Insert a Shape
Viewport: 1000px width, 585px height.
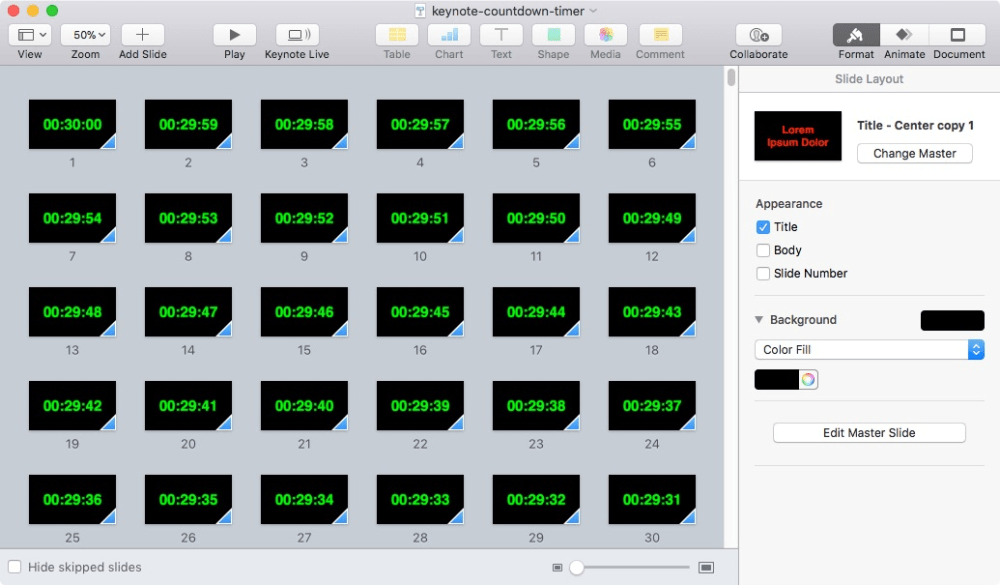pyautogui.click(x=554, y=35)
